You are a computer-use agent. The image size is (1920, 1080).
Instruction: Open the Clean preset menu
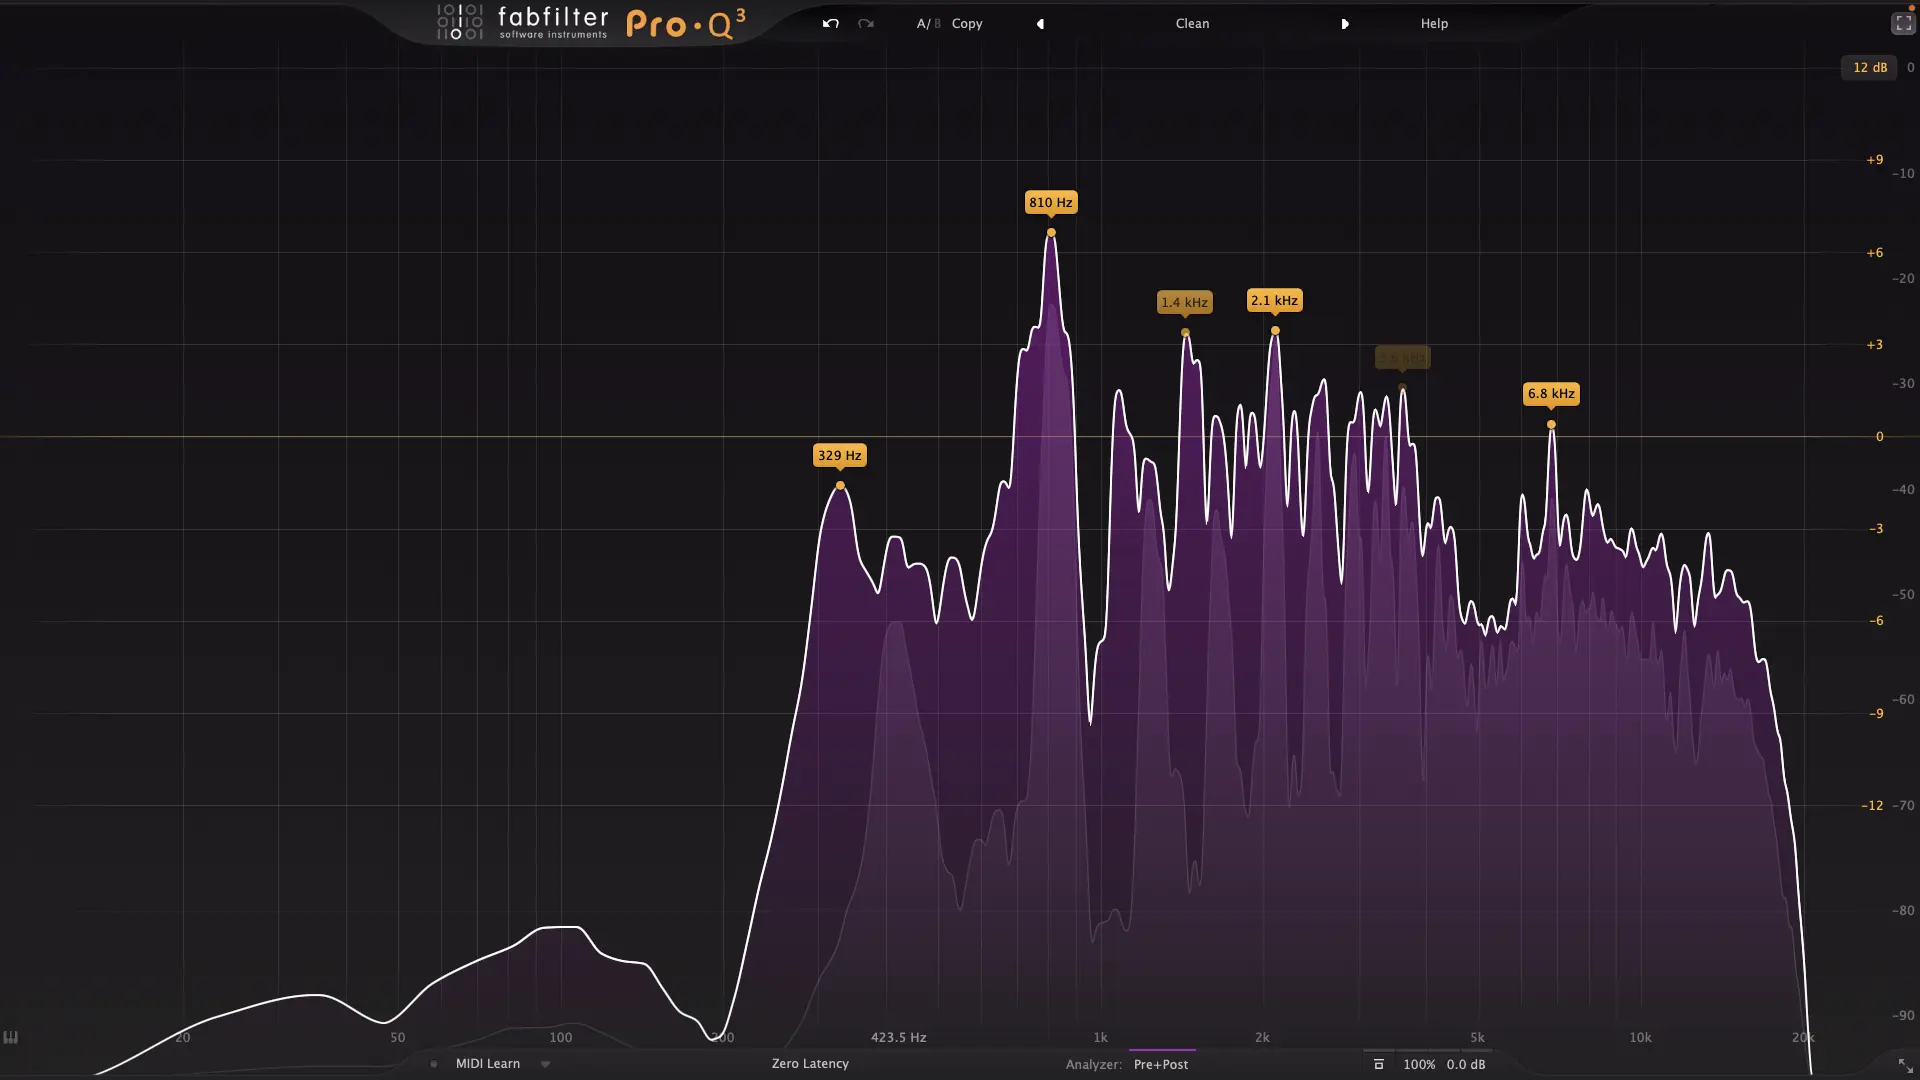pyautogui.click(x=1192, y=23)
